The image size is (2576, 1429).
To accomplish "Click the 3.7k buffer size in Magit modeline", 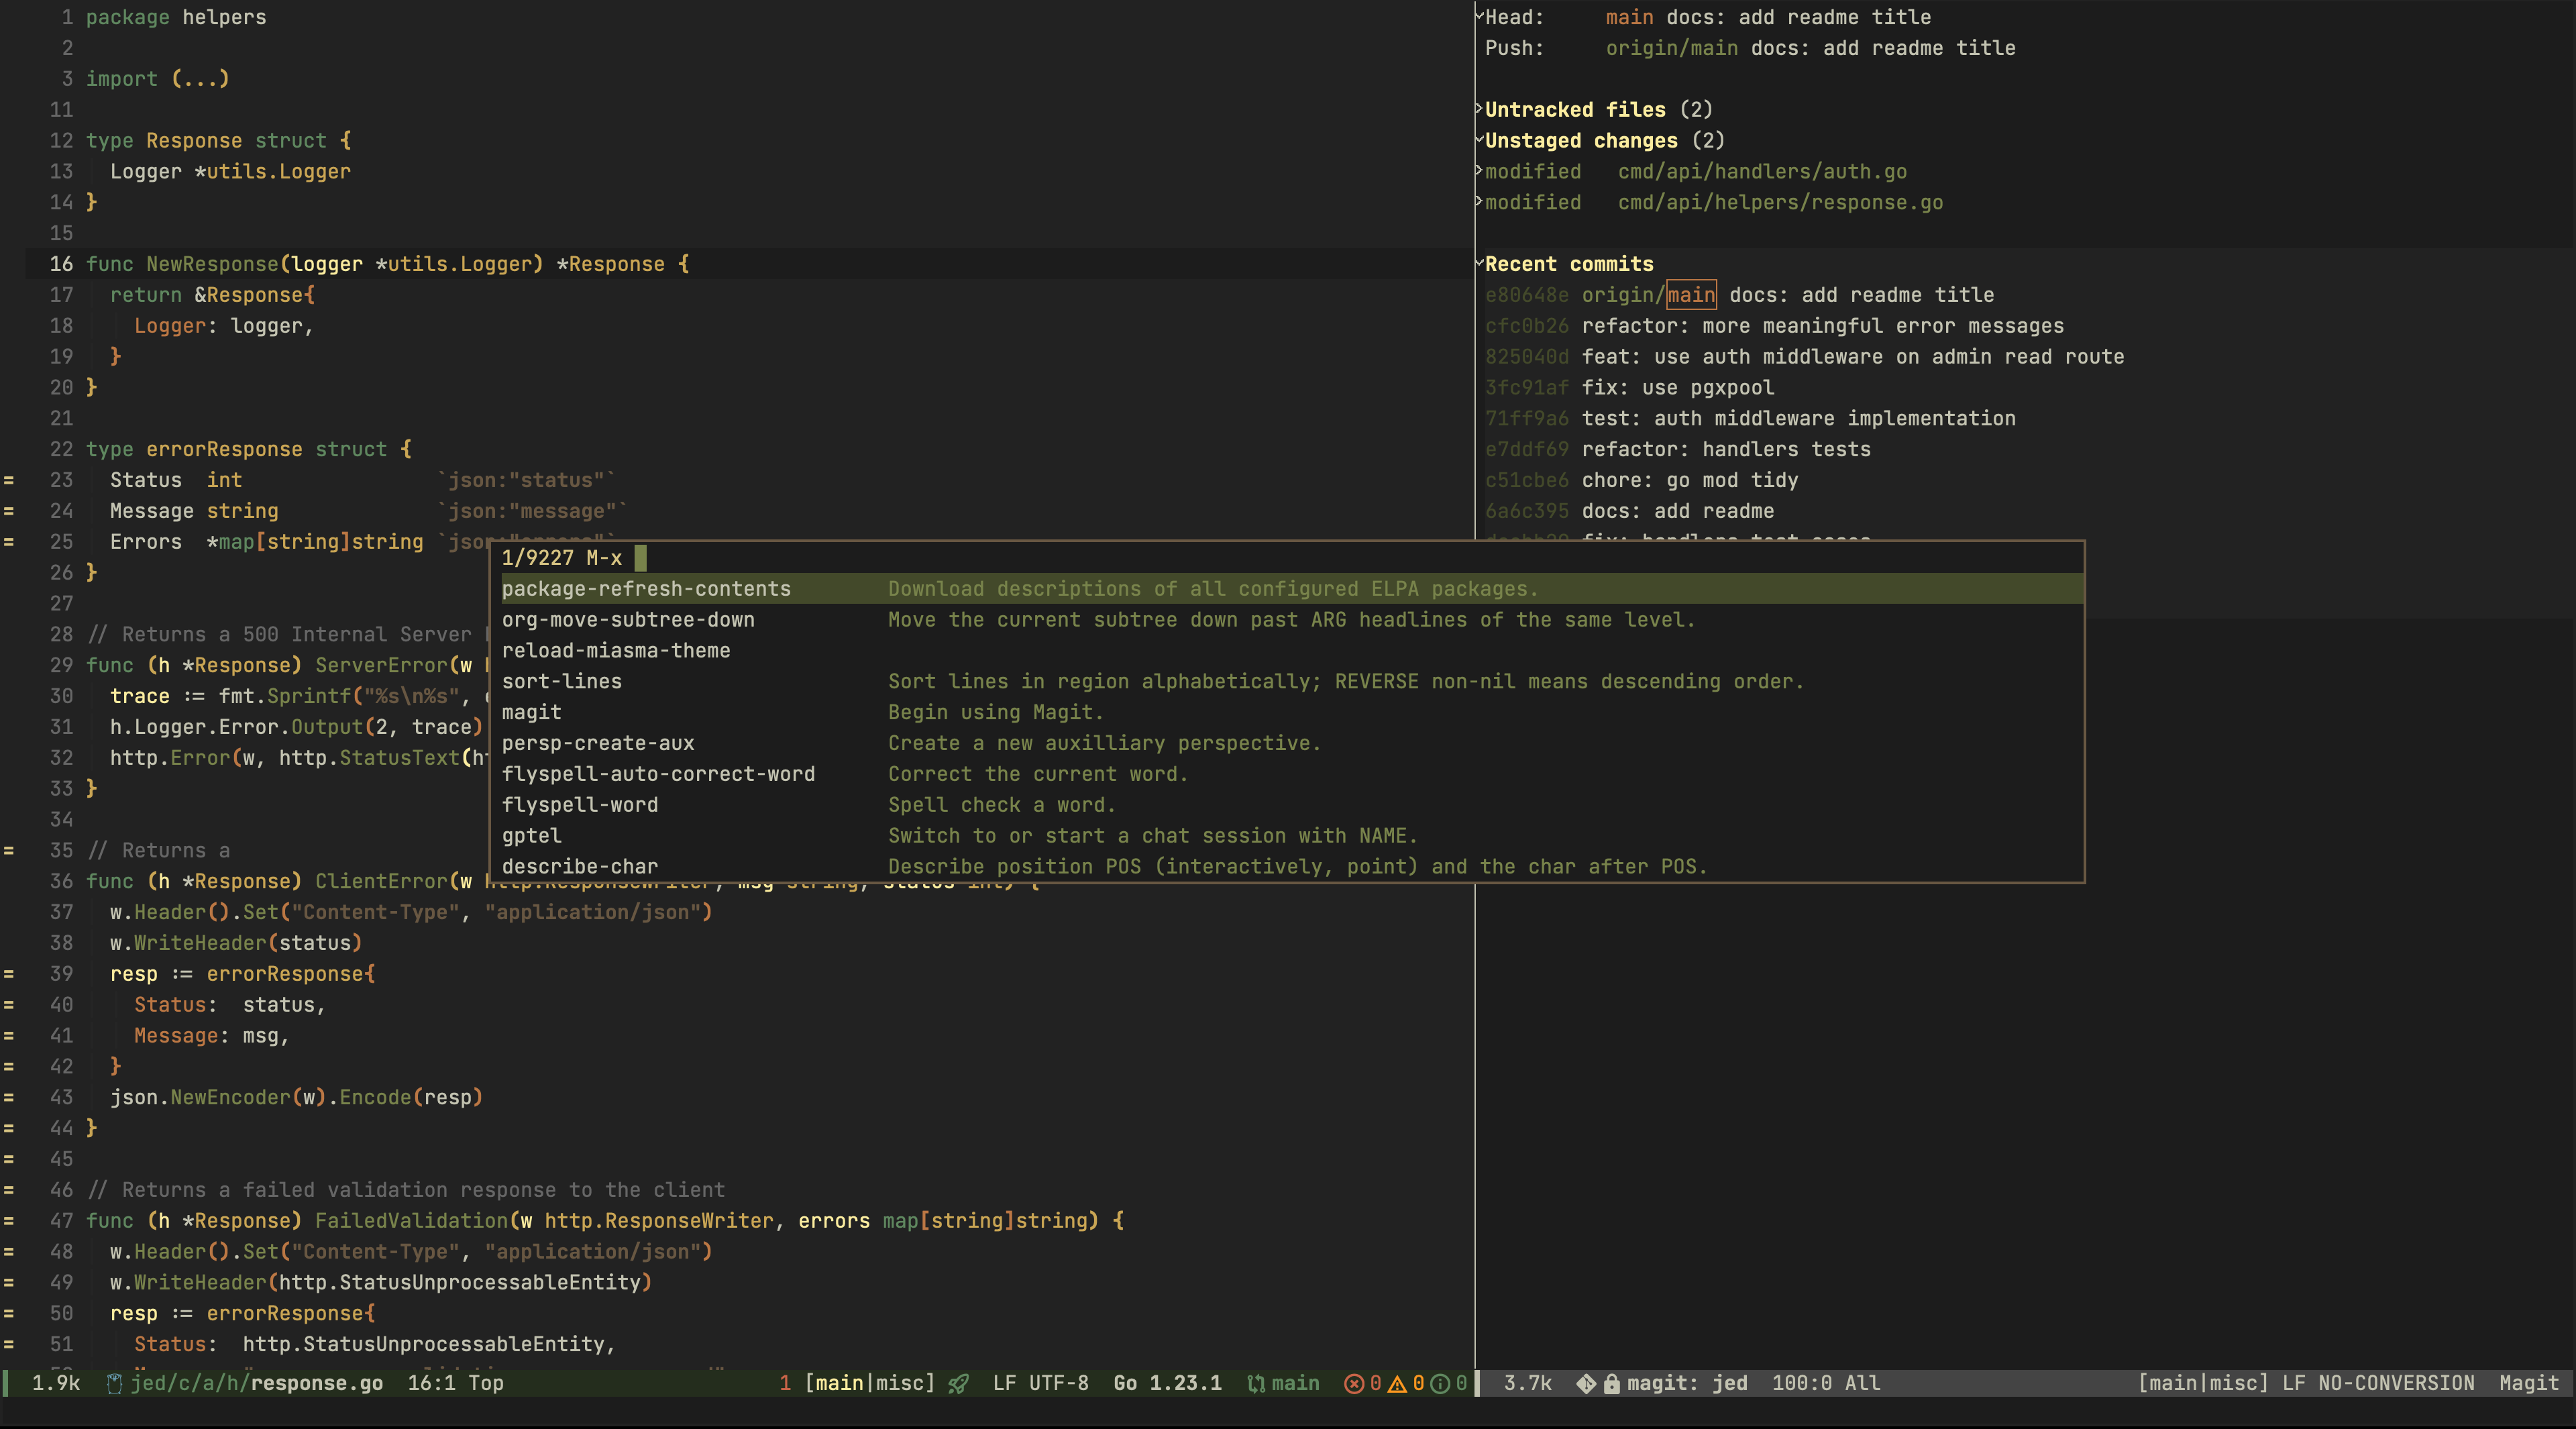I will click(1528, 1383).
